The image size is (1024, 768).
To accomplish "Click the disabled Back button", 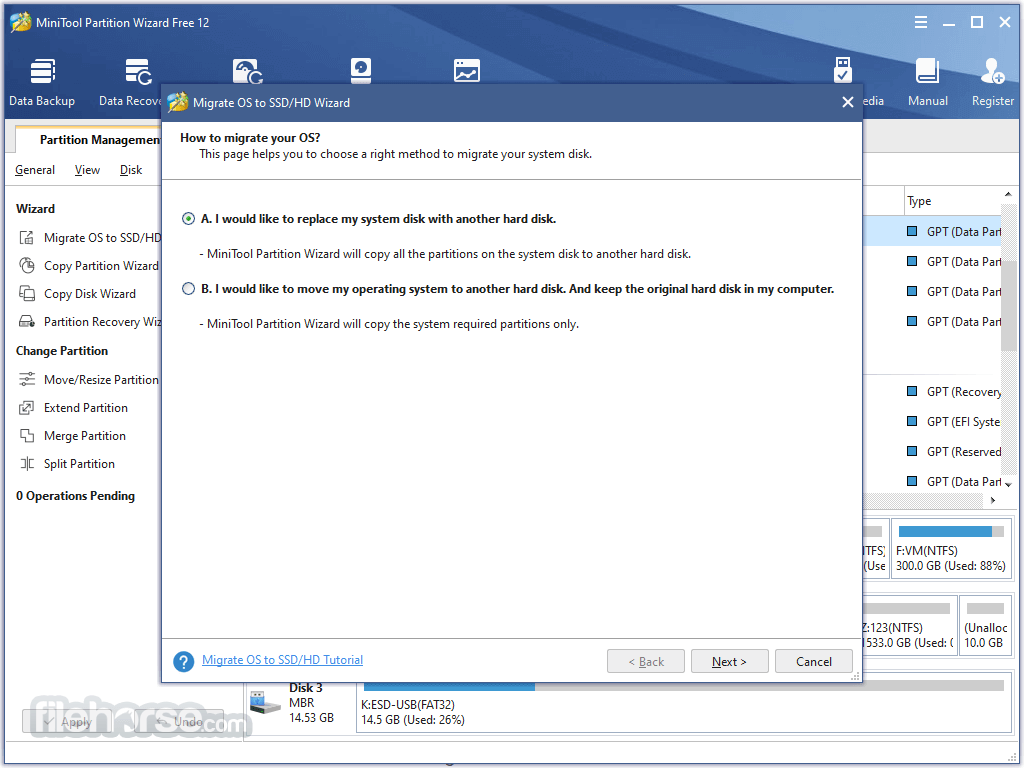I will pos(646,662).
